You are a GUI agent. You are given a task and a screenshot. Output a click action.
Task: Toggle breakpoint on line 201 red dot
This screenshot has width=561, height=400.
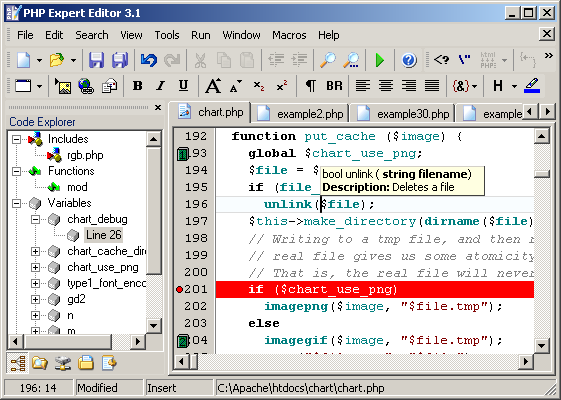(x=180, y=289)
